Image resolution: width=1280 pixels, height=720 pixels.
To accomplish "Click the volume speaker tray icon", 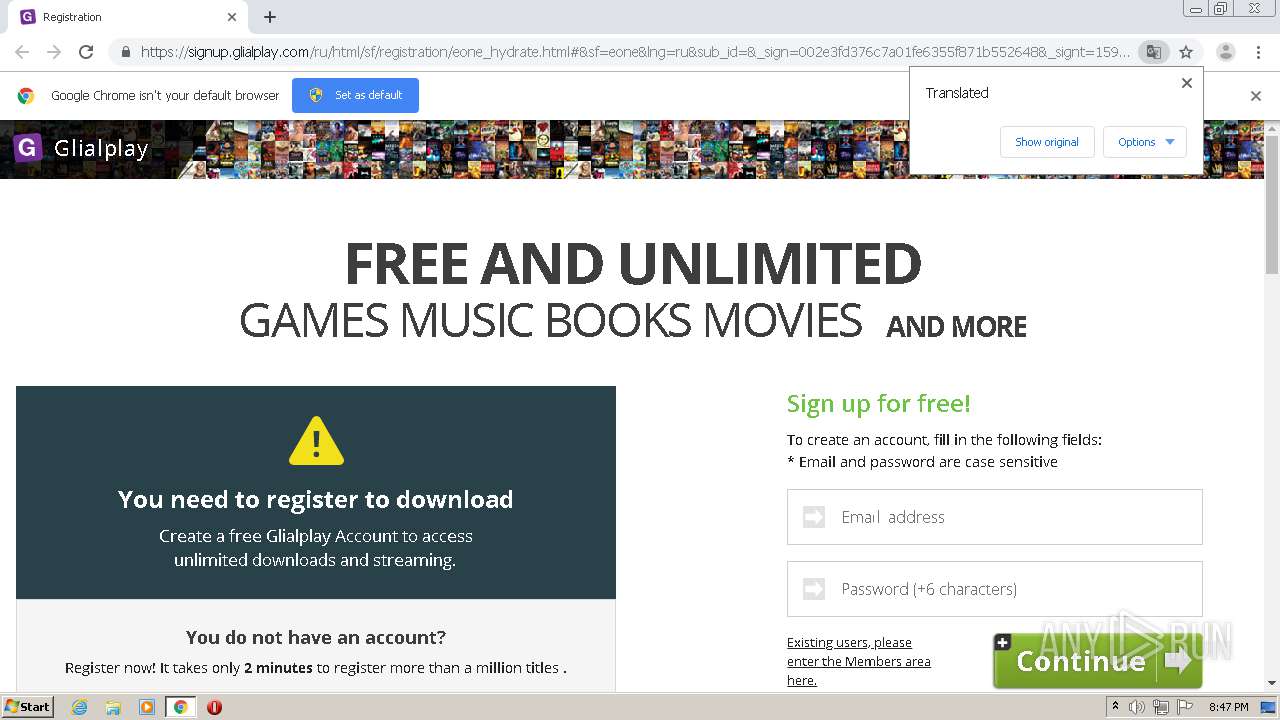I will 1137,707.
